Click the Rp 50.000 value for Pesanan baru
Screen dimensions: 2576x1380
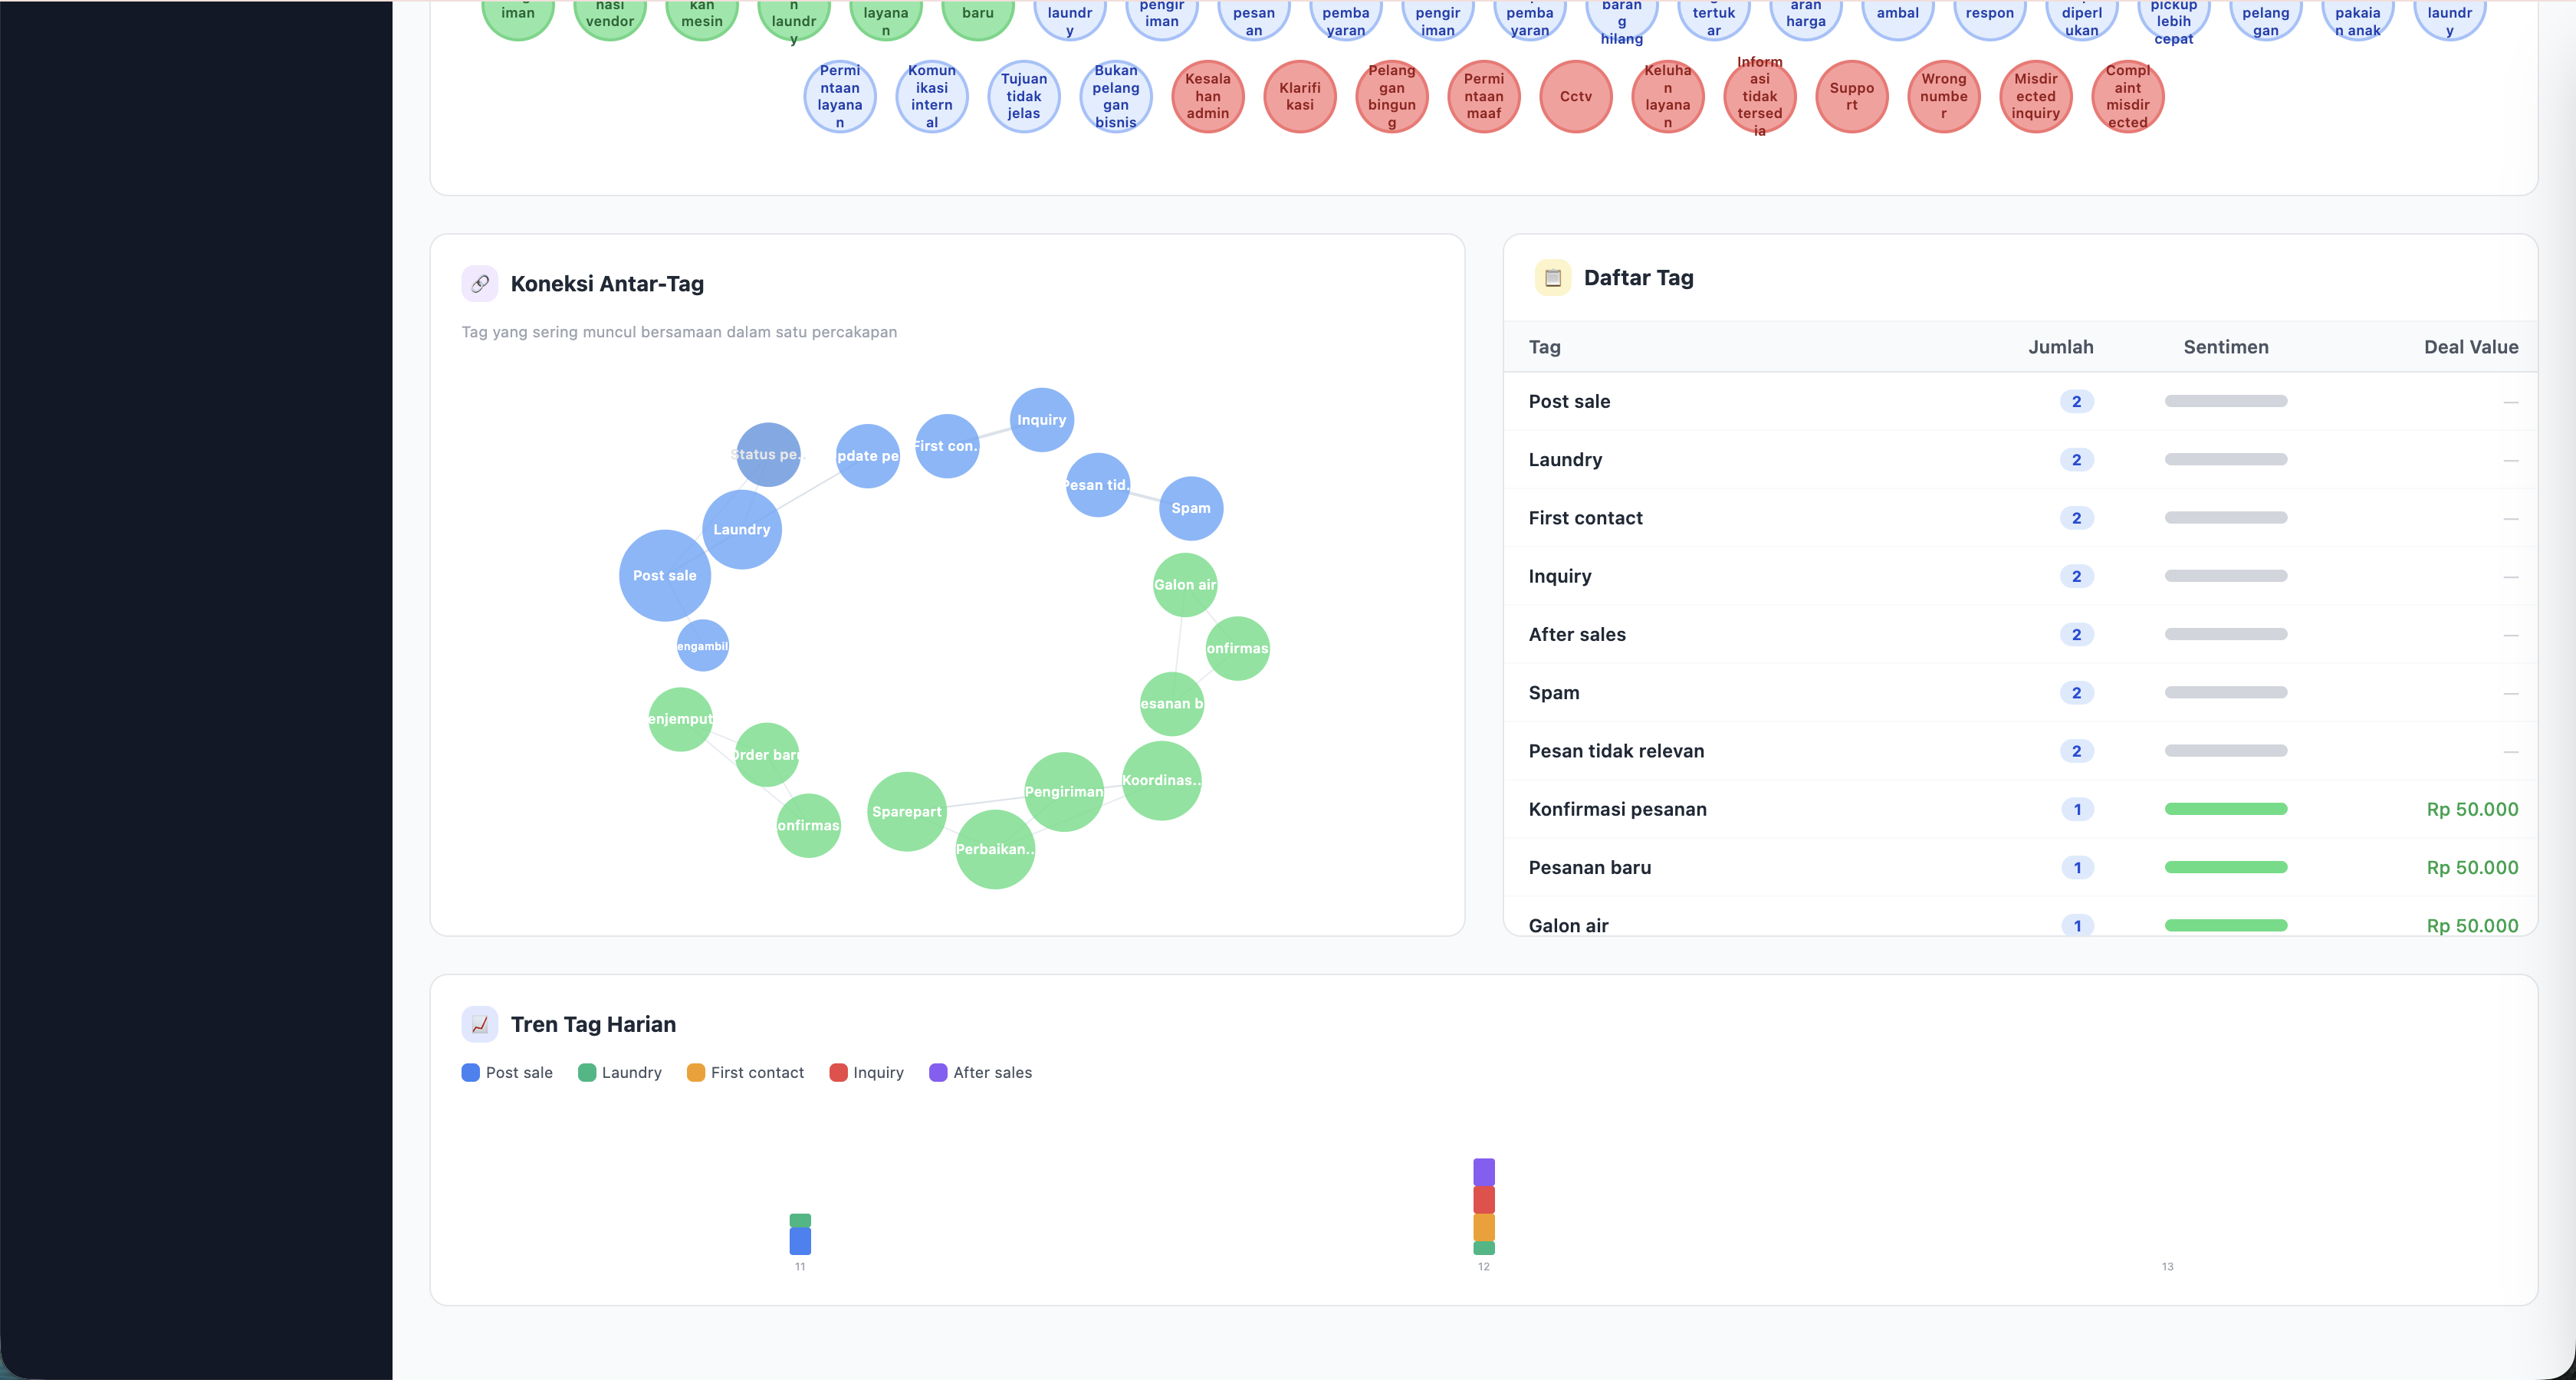point(2472,867)
